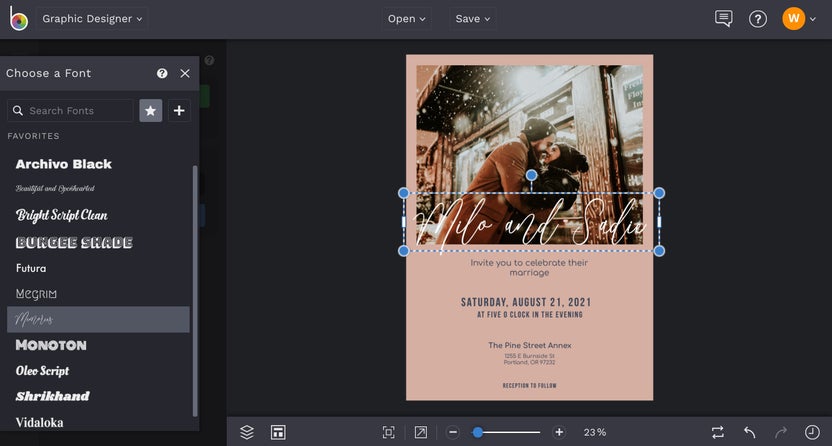The image size is (832, 446).
Task: Open the Save menu
Action: tap(473, 19)
